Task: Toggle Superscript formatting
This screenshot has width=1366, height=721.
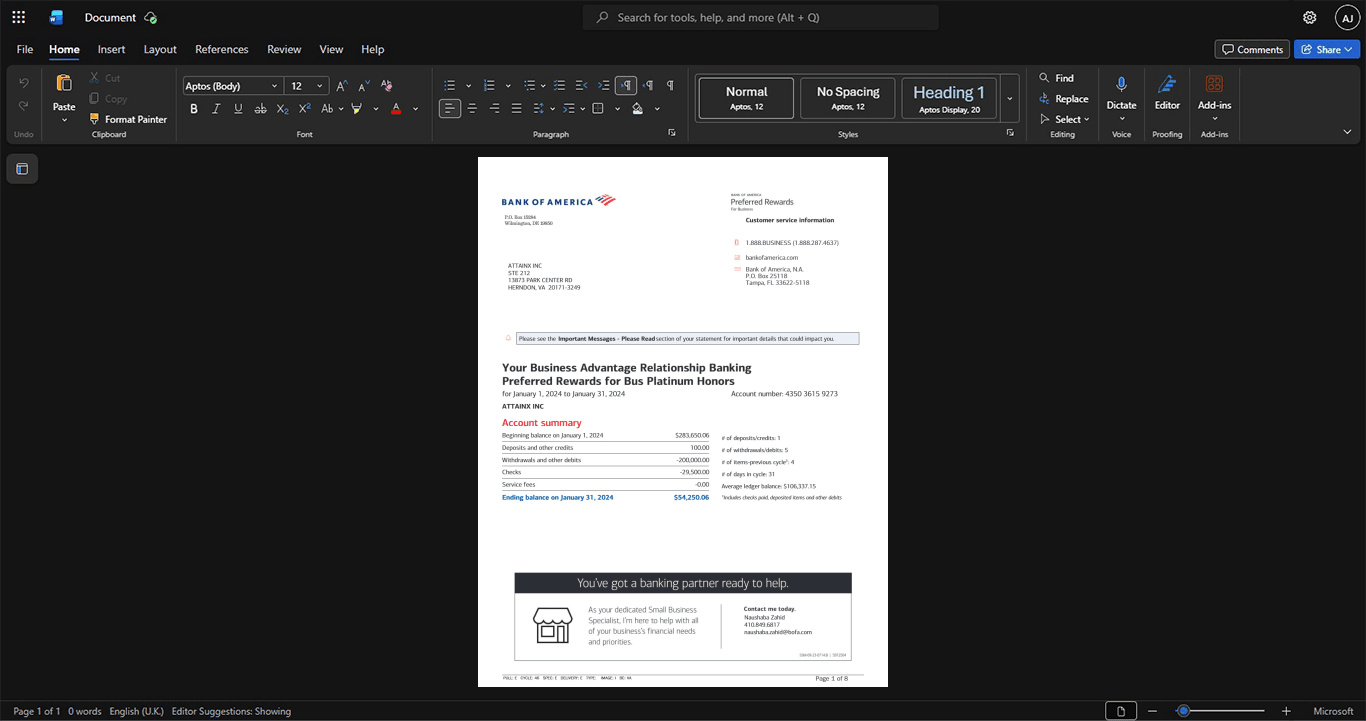Action: 304,108
